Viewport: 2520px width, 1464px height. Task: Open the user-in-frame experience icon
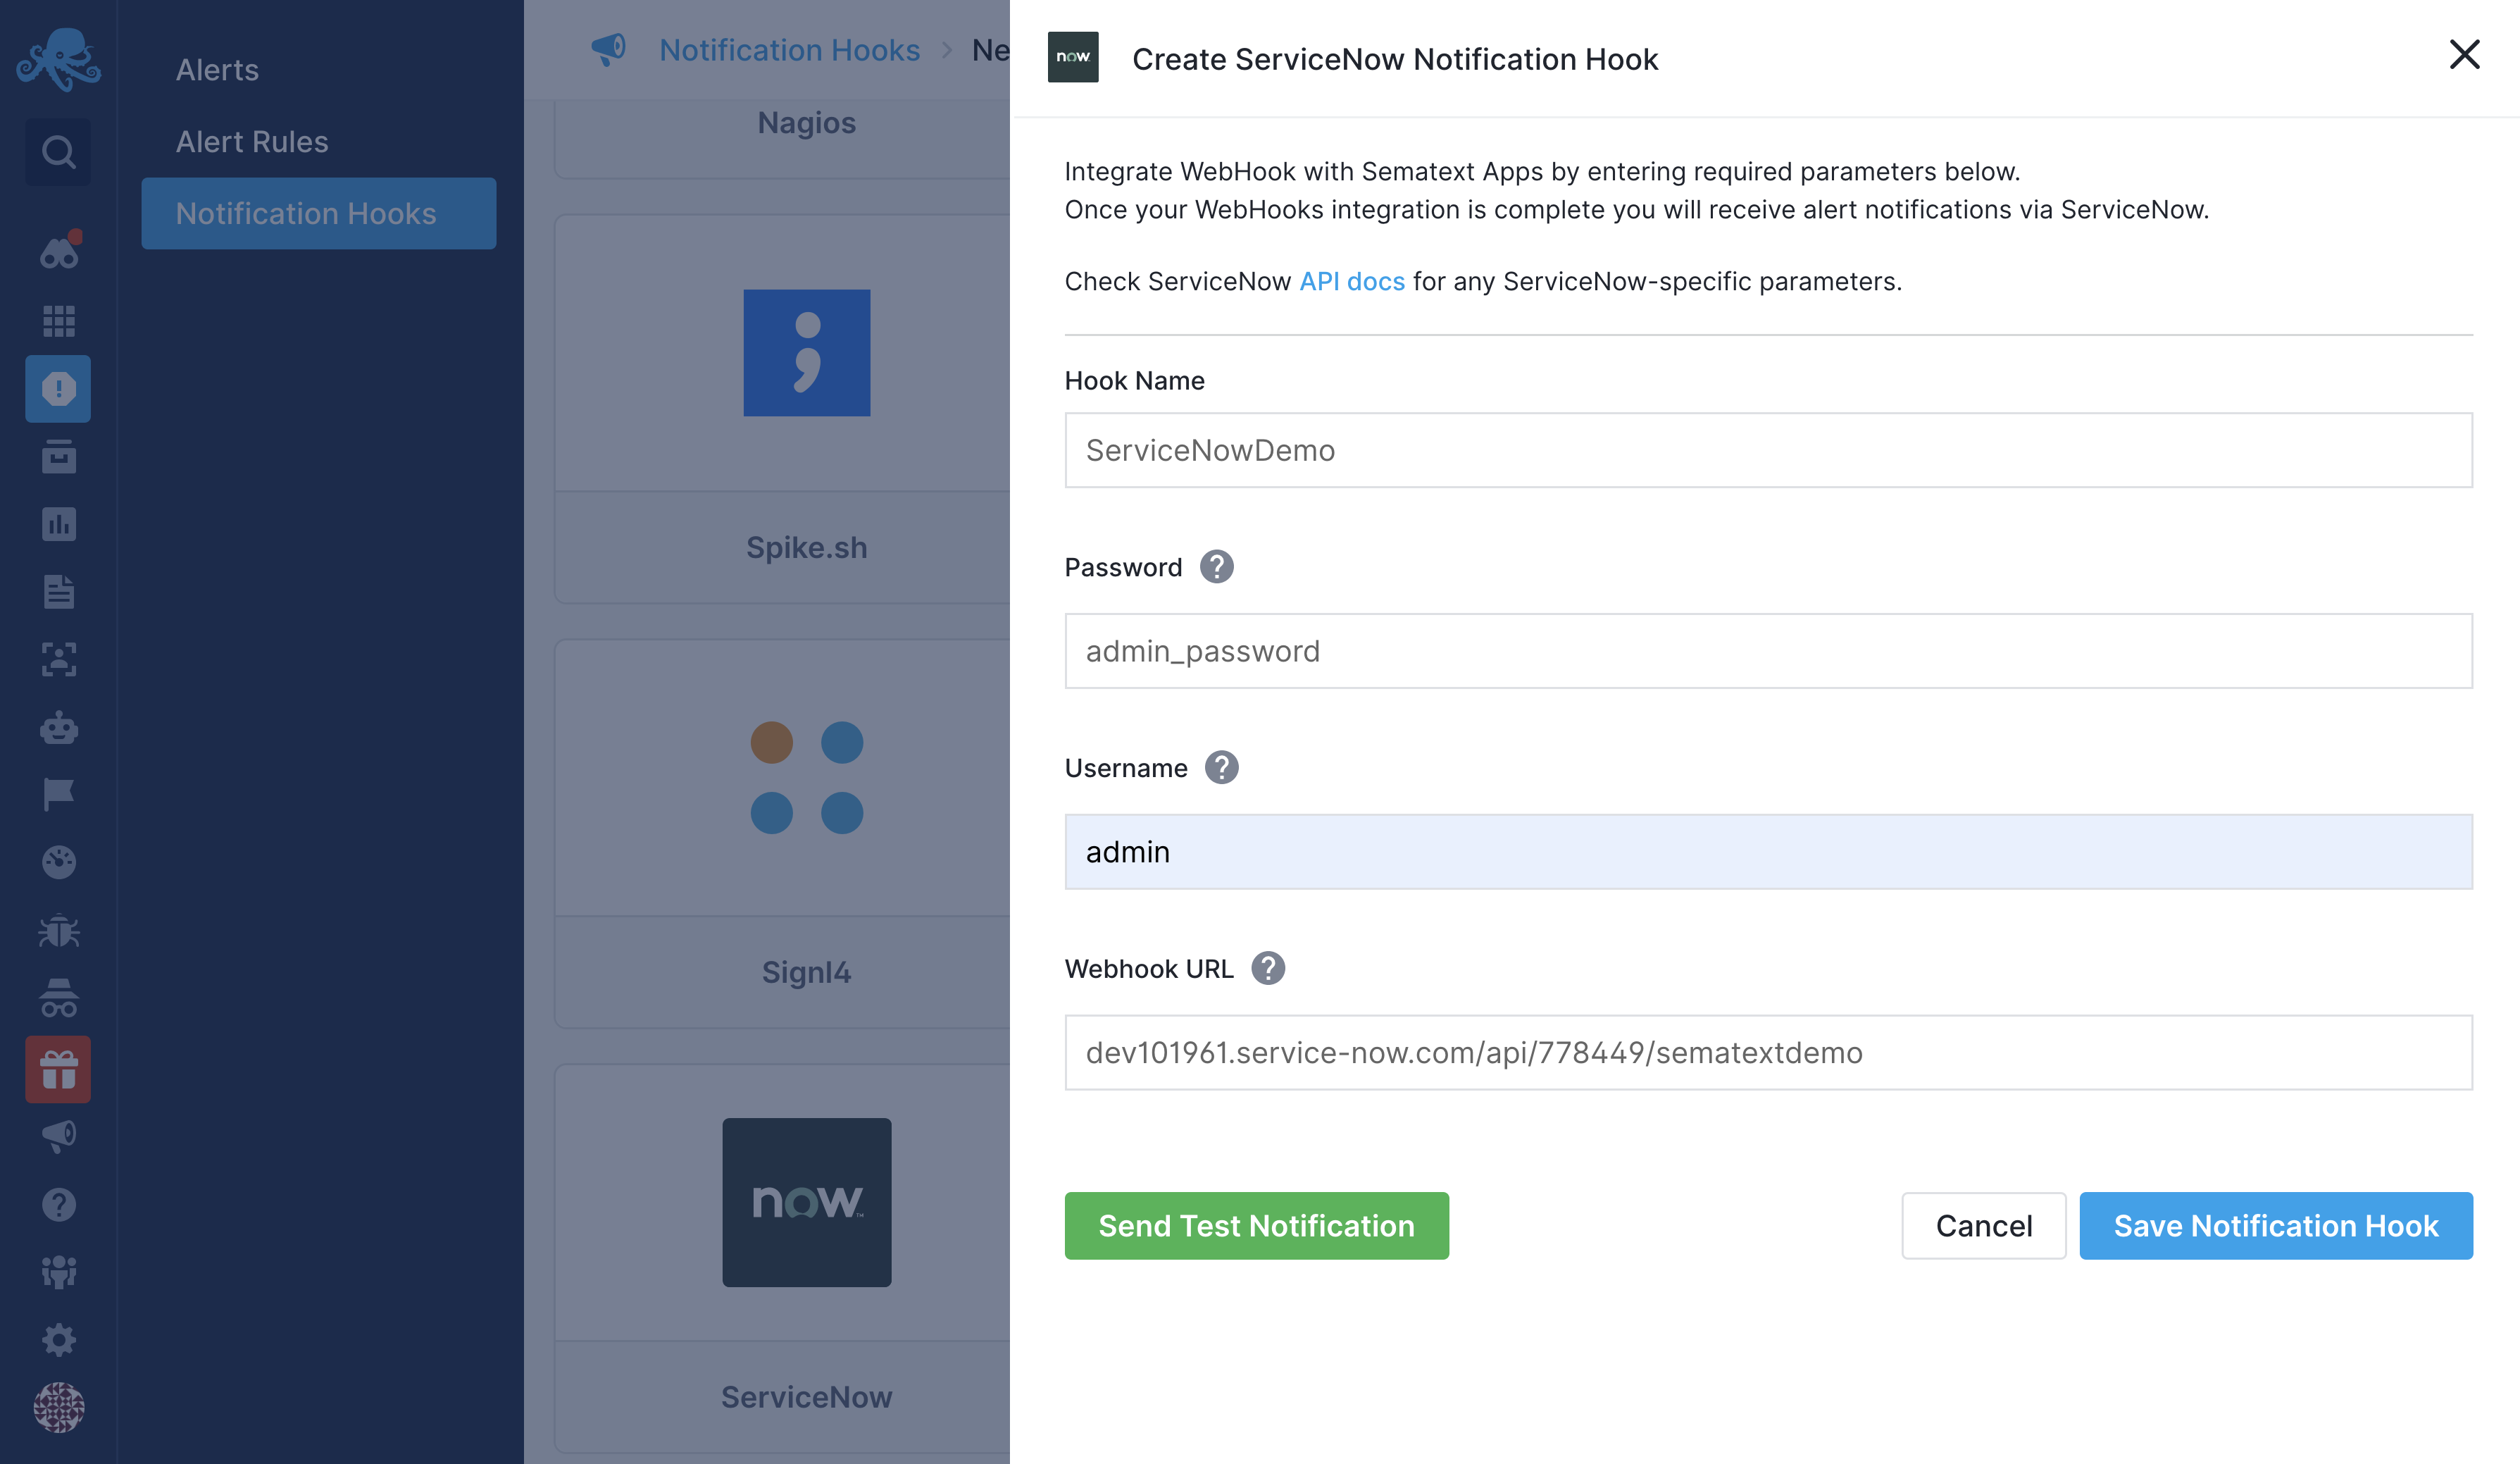click(59, 659)
